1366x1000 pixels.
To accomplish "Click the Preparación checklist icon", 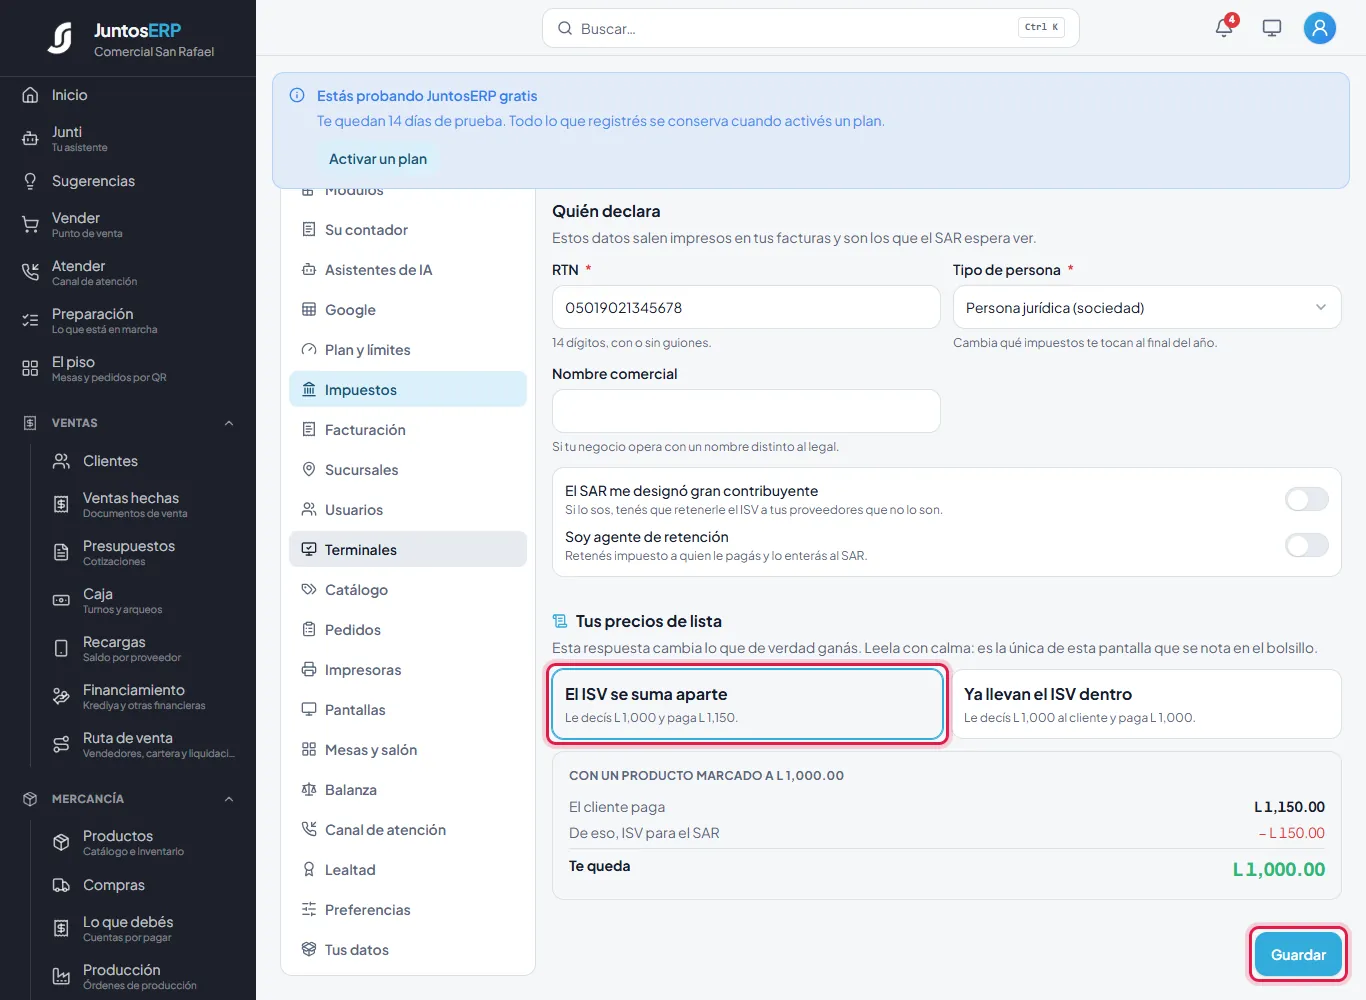I will tap(30, 321).
